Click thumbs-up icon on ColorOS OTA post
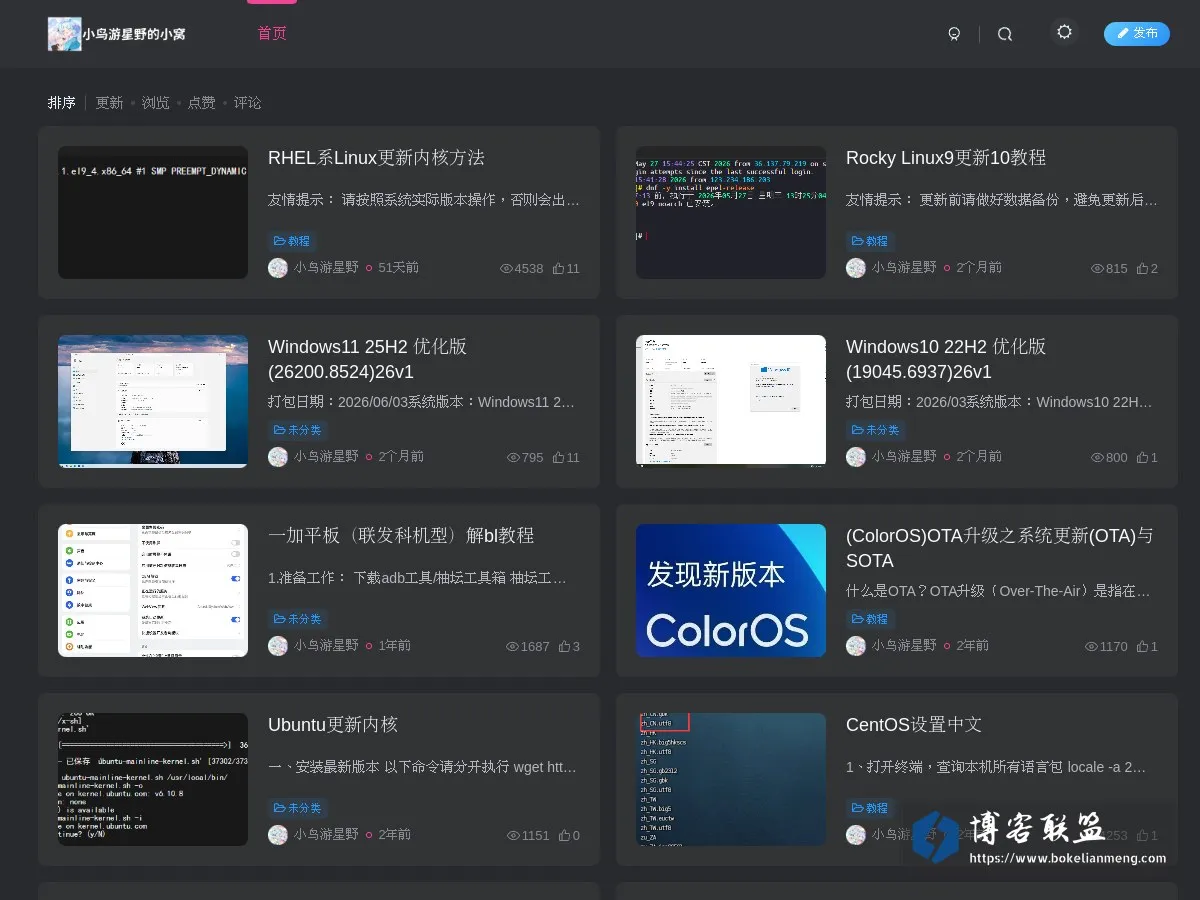 click(1142, 646)
